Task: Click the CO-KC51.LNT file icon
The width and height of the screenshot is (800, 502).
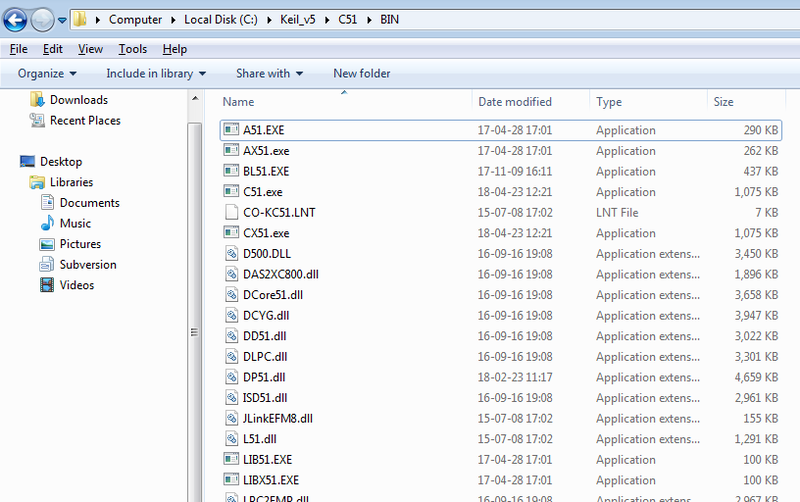Action: (x=231, y=213)
